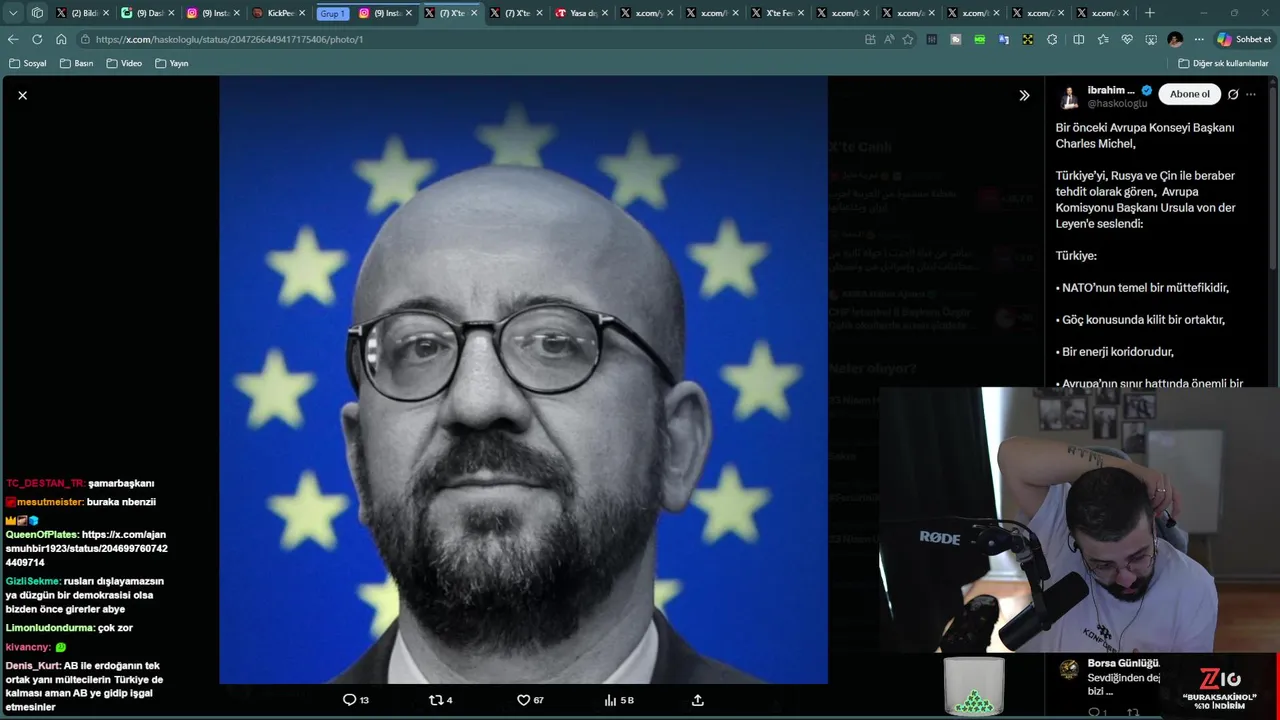Close the Yasa dış tab
Viewport: 1280px width, 720px height.
(x=605, y=13)
